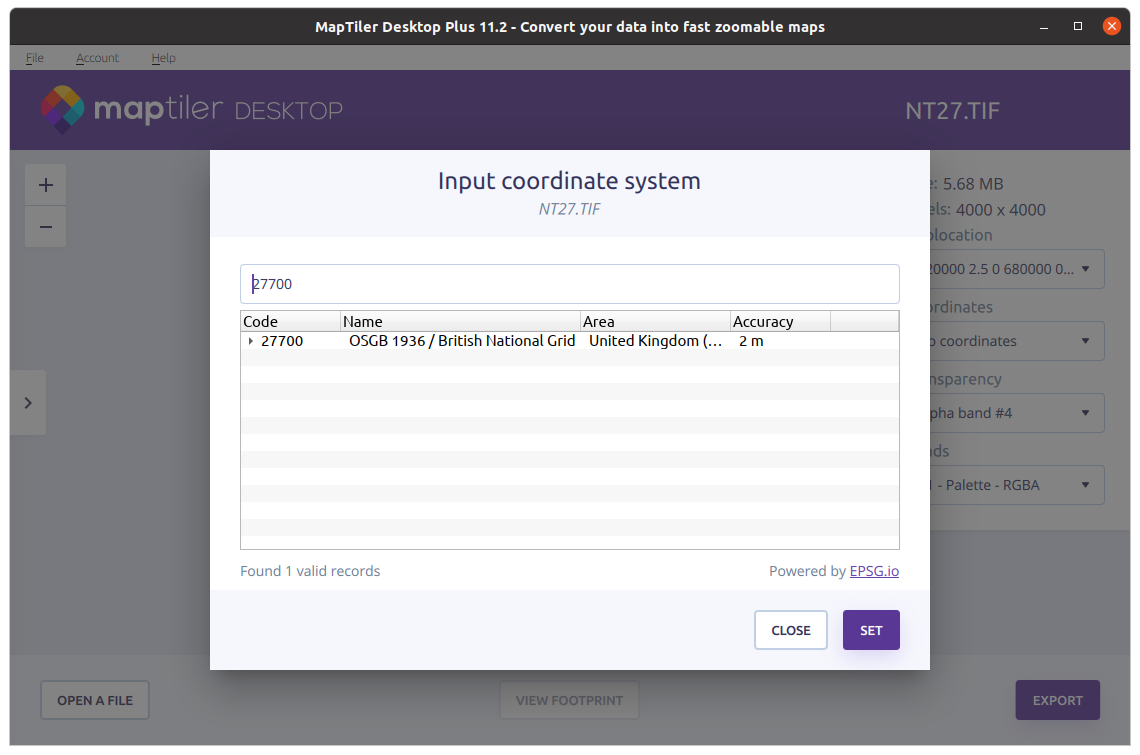
Task: Click the coordinate system search field
Action: pyautogui.click(x=570, y=284)
